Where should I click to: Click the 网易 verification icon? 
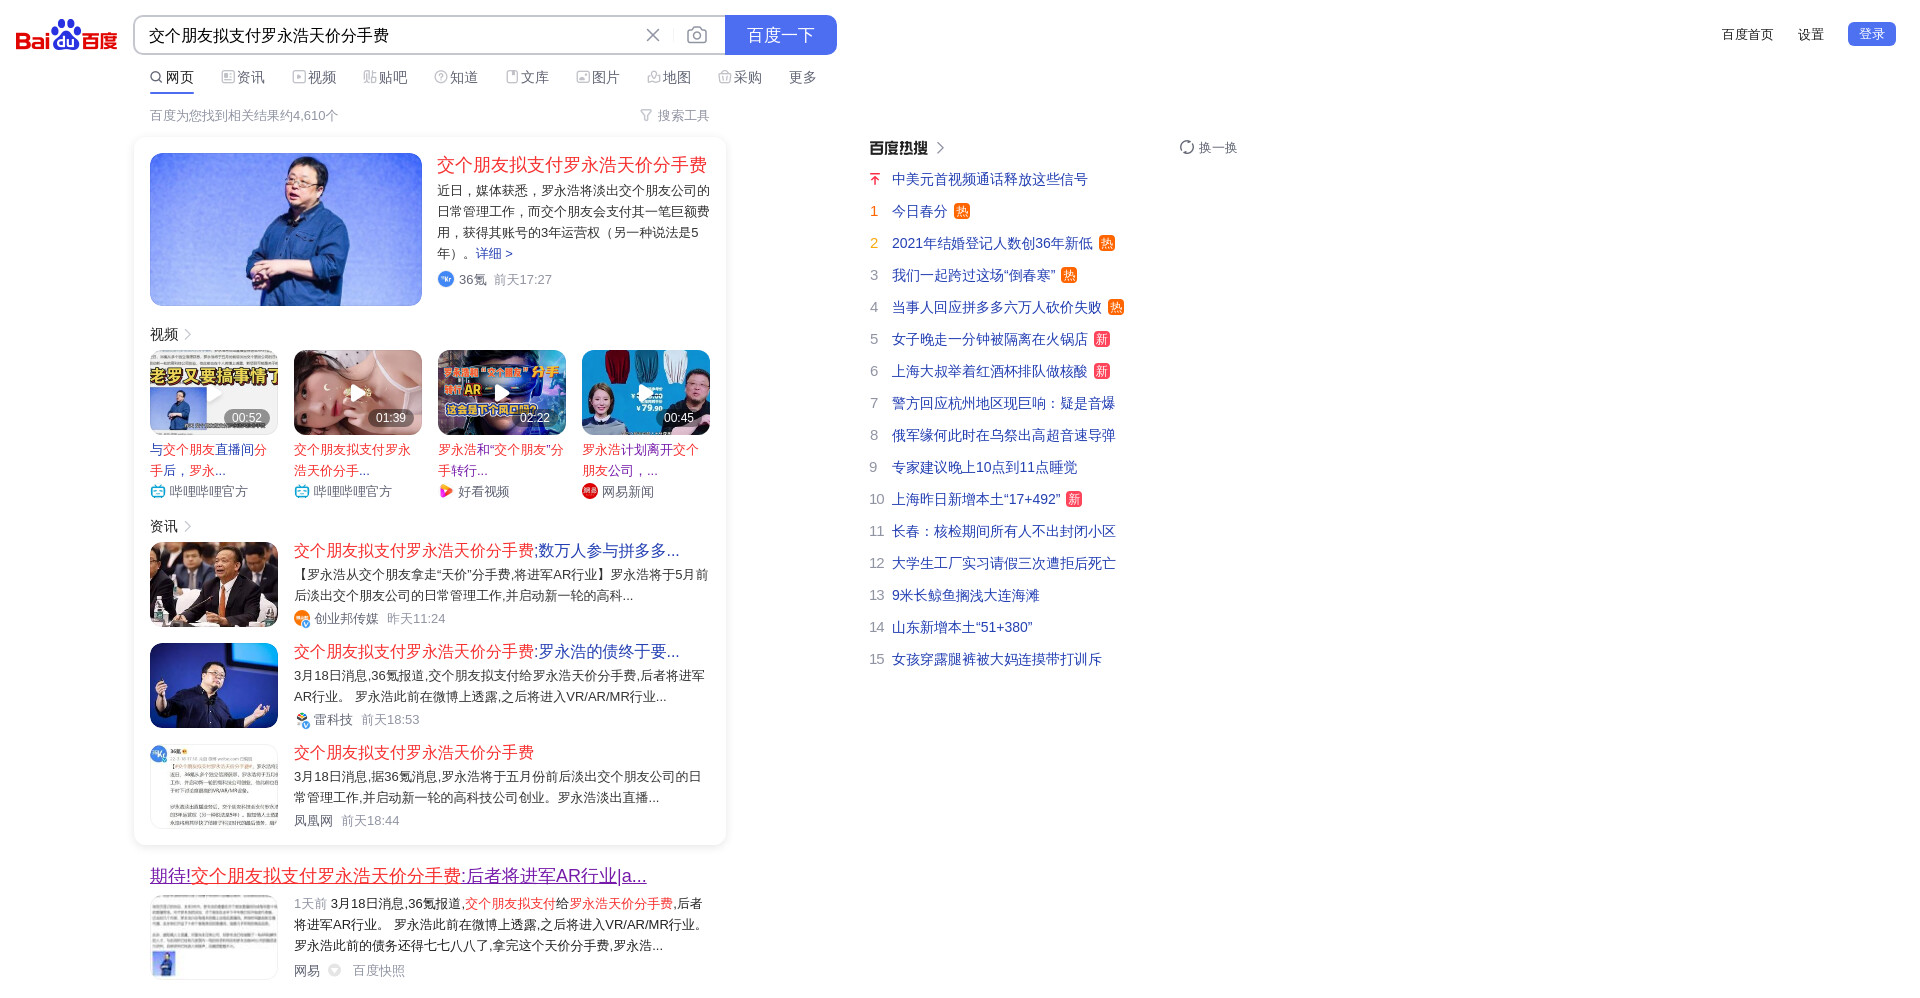click(335, 970)
